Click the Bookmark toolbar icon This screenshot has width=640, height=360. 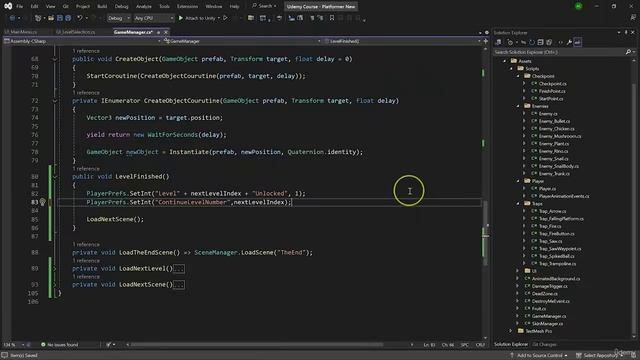332,18
